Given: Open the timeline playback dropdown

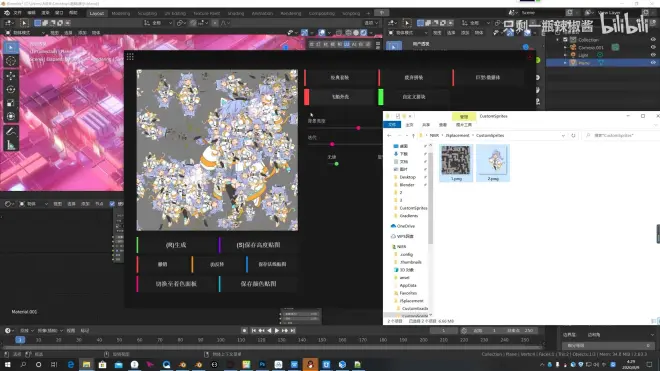Looking at the screenshot, I should pos(26,331).
